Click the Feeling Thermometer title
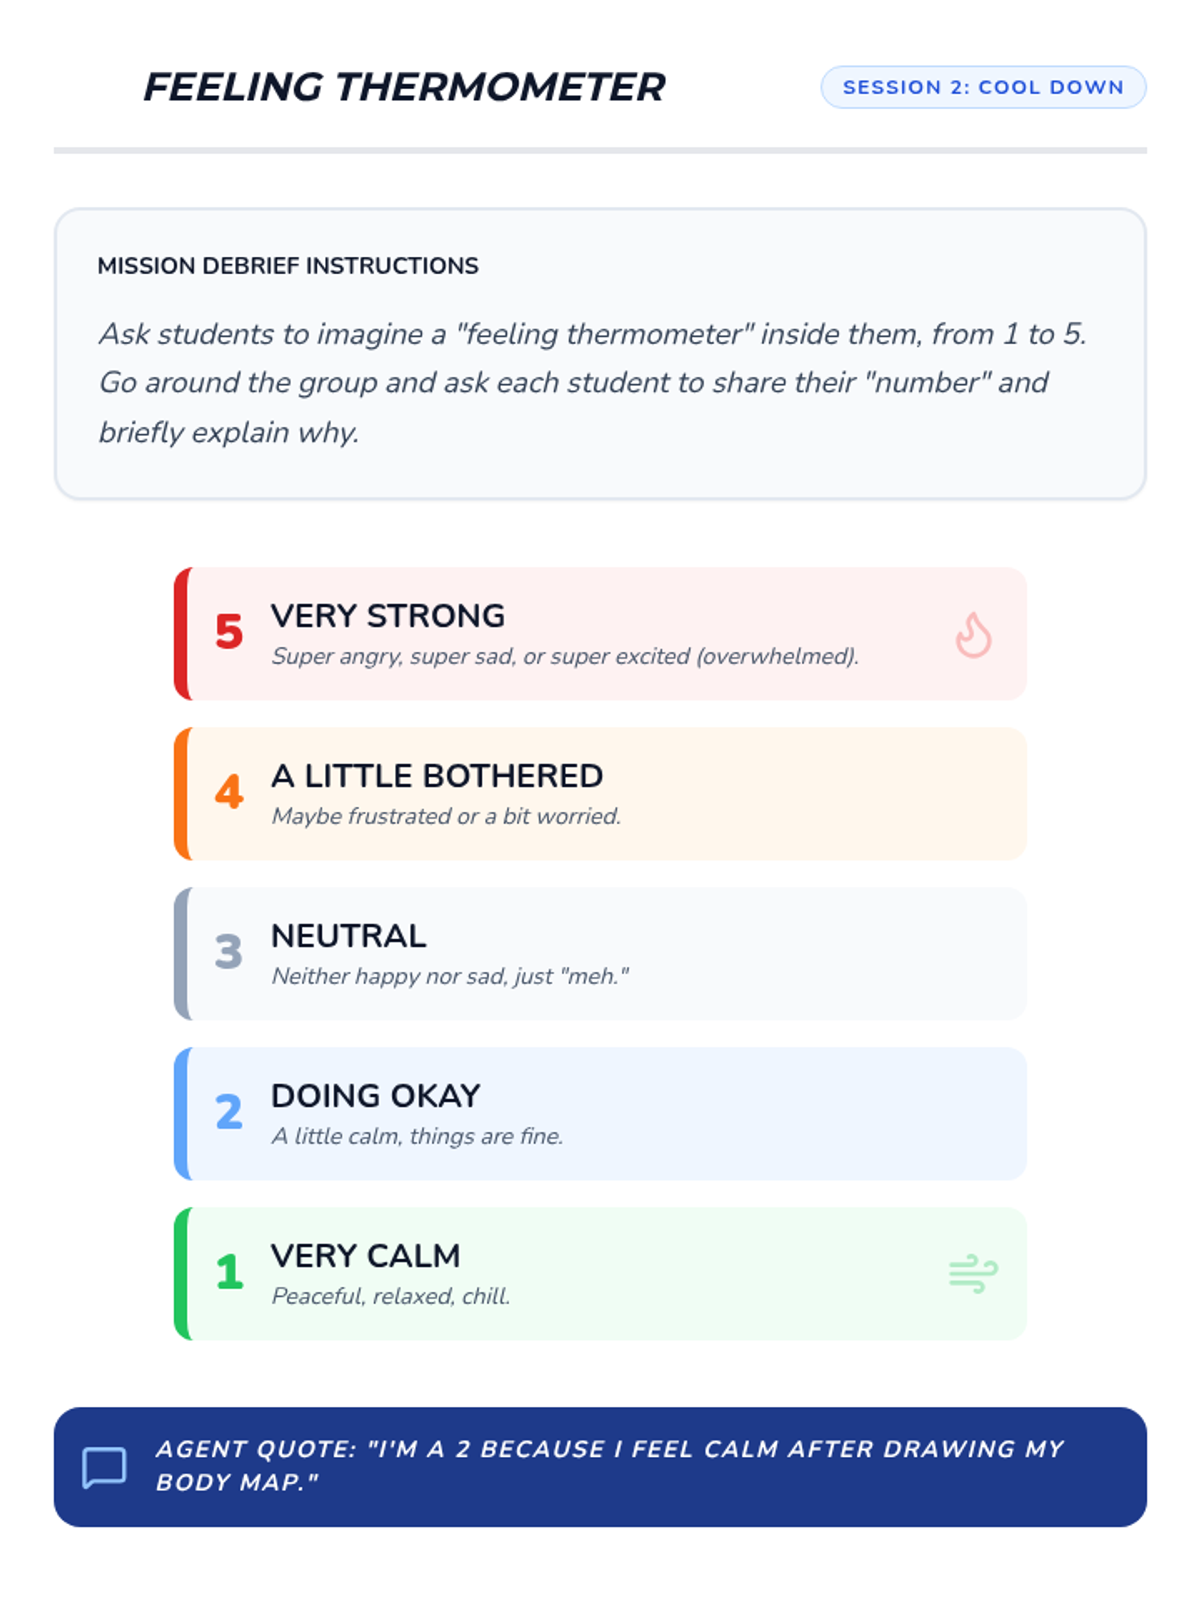This screenshot has height=1600, width=1200. pyautogui.click(x=404, y=87)
